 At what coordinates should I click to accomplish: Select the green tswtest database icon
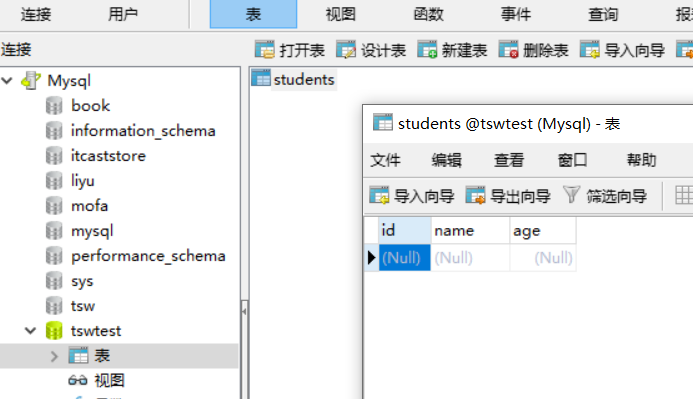(x=54, y=331)
